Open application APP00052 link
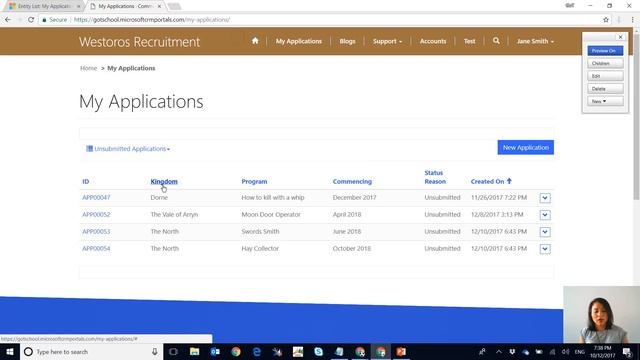Image resolution: width=640 pixels, height=360 pixels. pyautogui.click(x=96, y=214)
